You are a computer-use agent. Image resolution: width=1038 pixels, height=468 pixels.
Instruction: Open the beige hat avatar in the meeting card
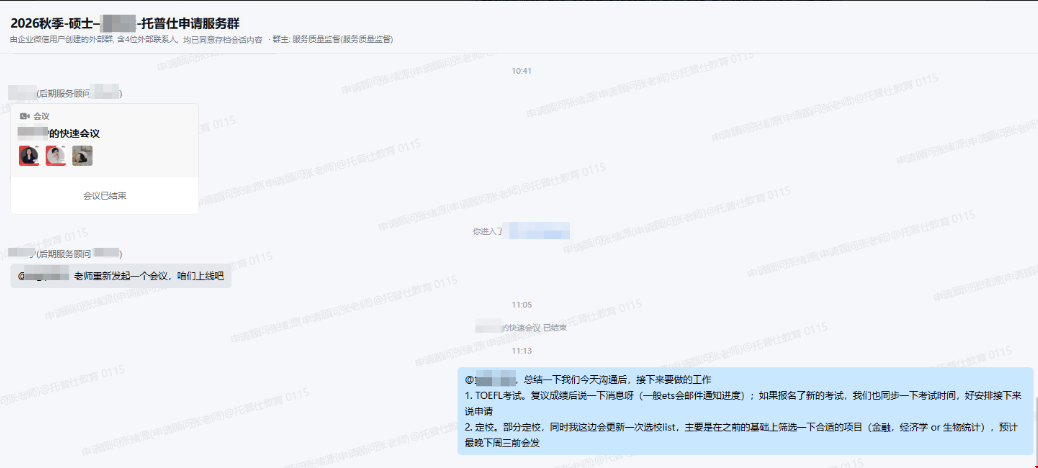[82, 156]
